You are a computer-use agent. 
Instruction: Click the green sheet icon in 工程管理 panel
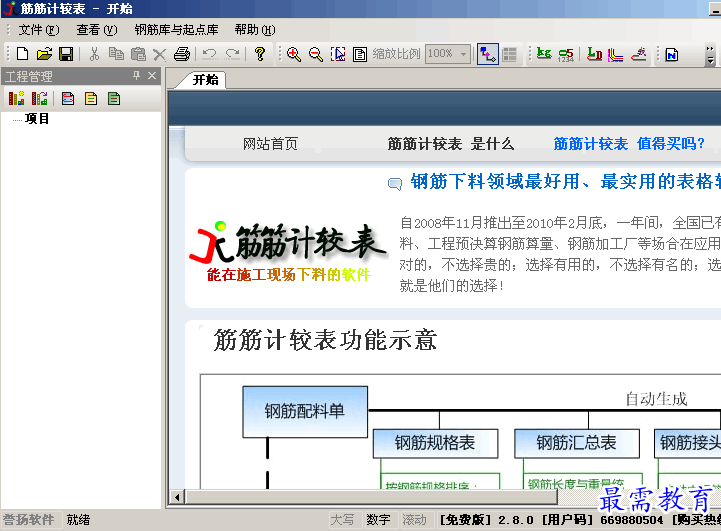114,98
